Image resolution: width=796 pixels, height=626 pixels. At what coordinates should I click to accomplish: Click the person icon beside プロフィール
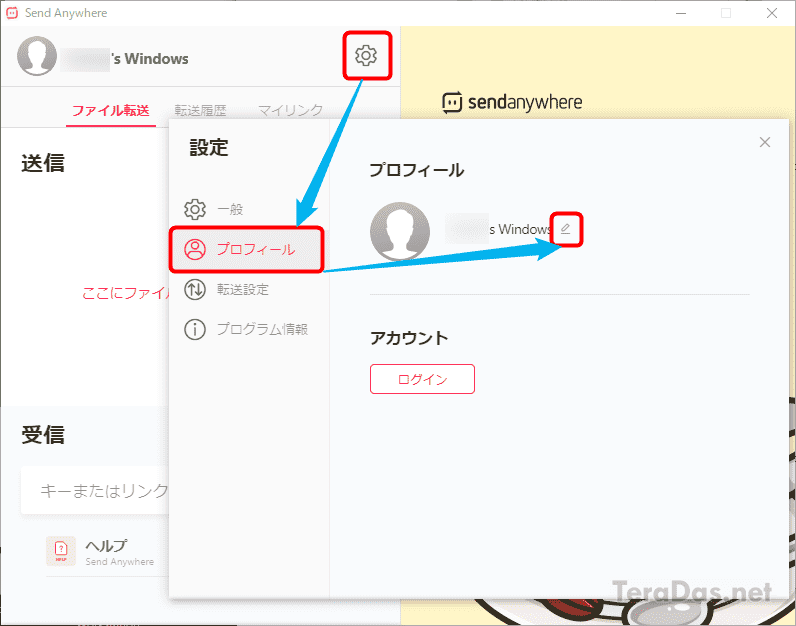pyautogui.click(x=195, y=249)
